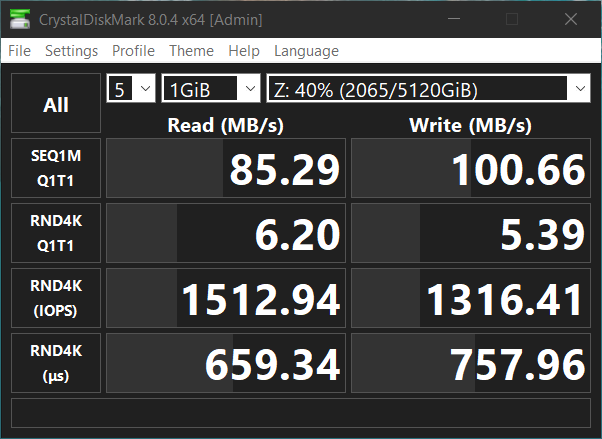Minimize the CrystalDiskMark window
Image resolution: width=602 pixels, height=439 pixels.
pos(454,19)
